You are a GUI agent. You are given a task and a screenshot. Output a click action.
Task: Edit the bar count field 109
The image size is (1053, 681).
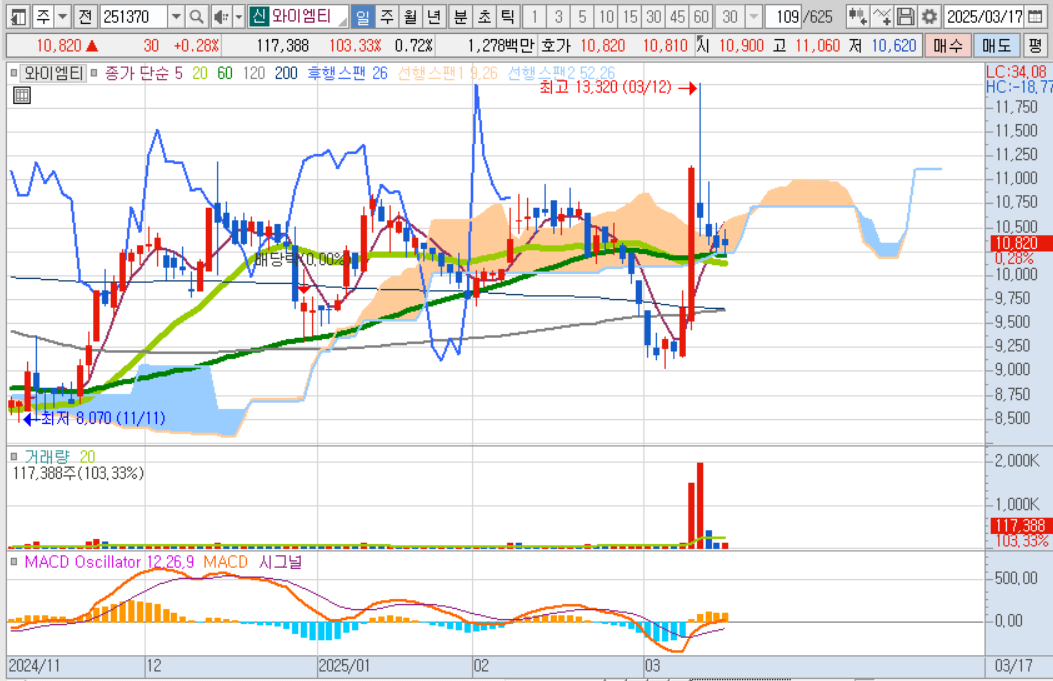click(786, 16)
